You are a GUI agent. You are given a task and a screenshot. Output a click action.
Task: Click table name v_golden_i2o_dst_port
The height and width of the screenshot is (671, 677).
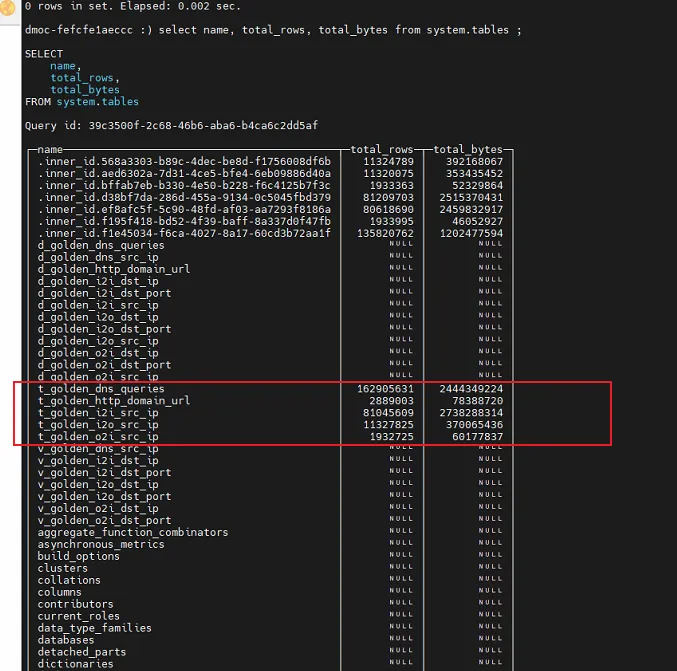tap(104, 497)
